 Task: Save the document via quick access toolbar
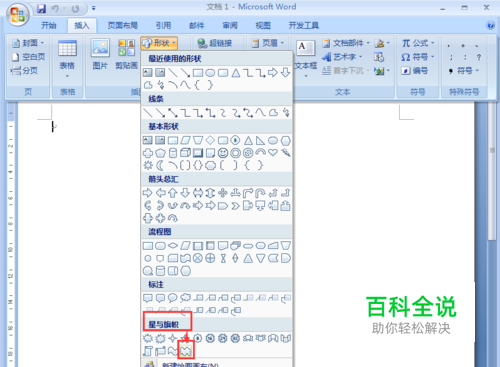click(x=42, y=9)
